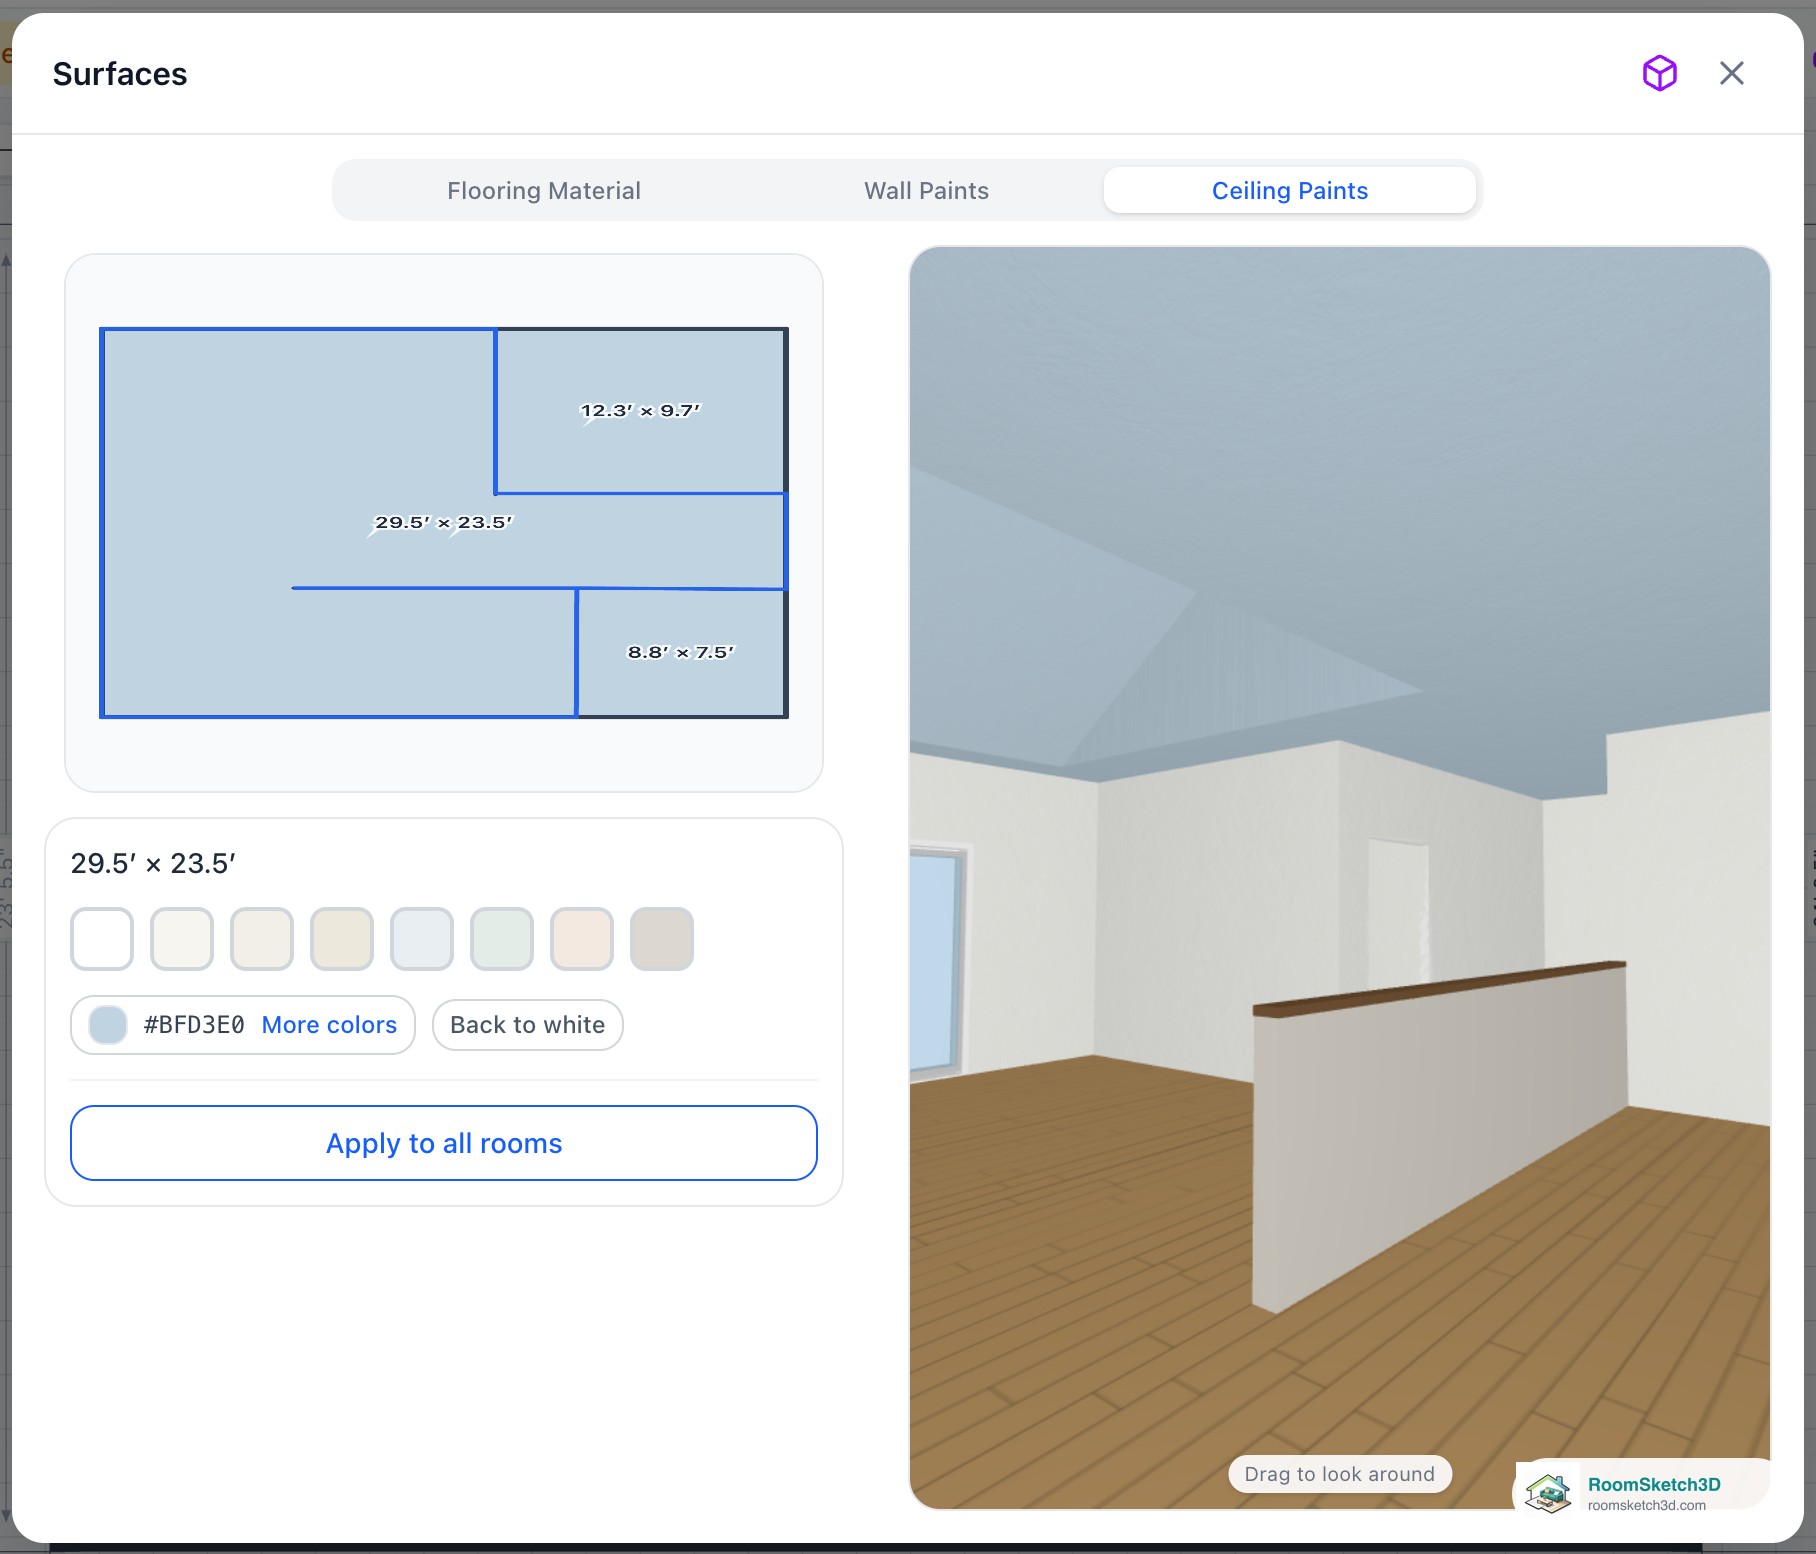This screenshot has width=1816, height=1554.
Task: Choose the off-white second ceiling swatch
Action: pyautogui.click(x=182, y=939)
